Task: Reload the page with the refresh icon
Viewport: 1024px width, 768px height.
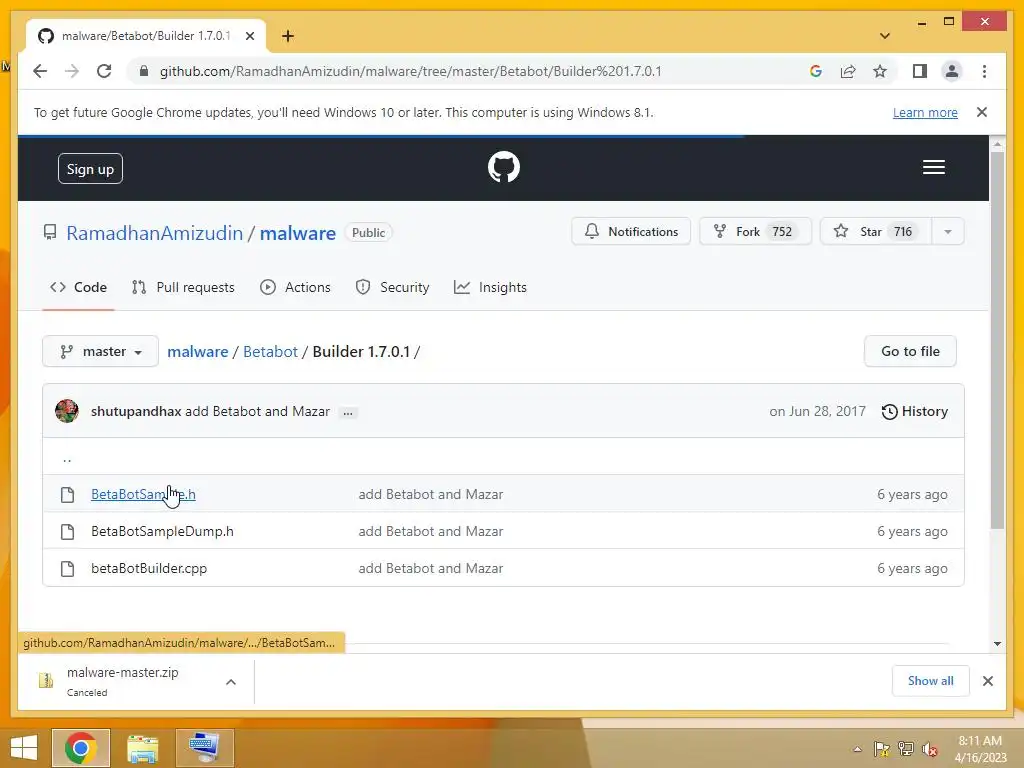Action: click(104, 71)
